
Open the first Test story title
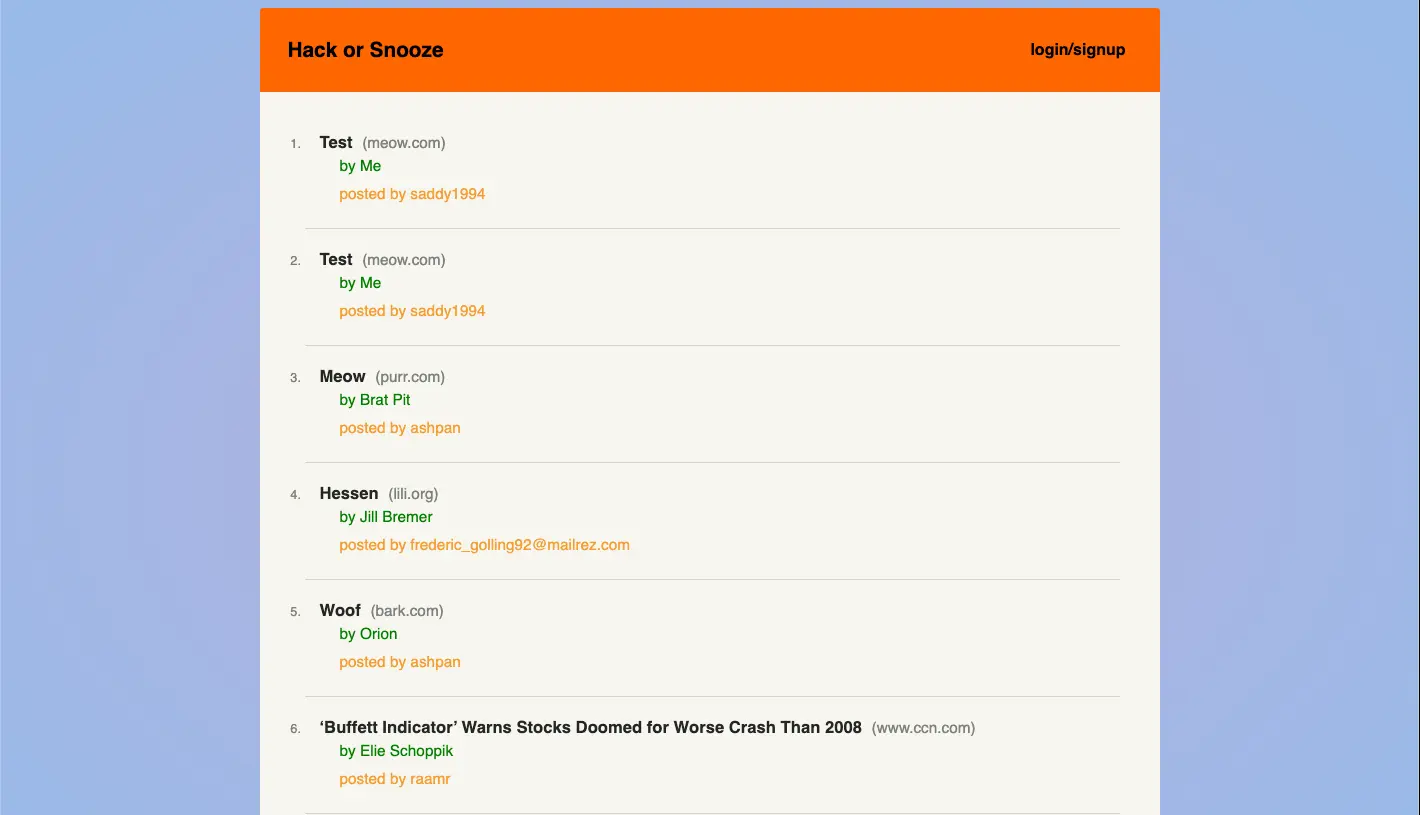pyautogui.click(x=336, y=143)
